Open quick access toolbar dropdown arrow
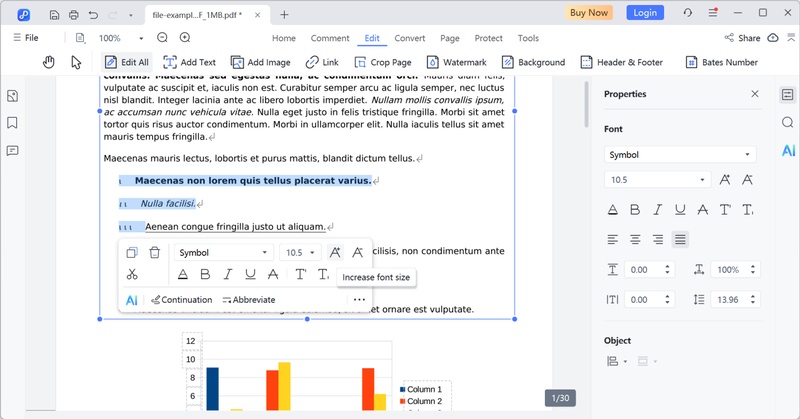 [x=131, y=15]
